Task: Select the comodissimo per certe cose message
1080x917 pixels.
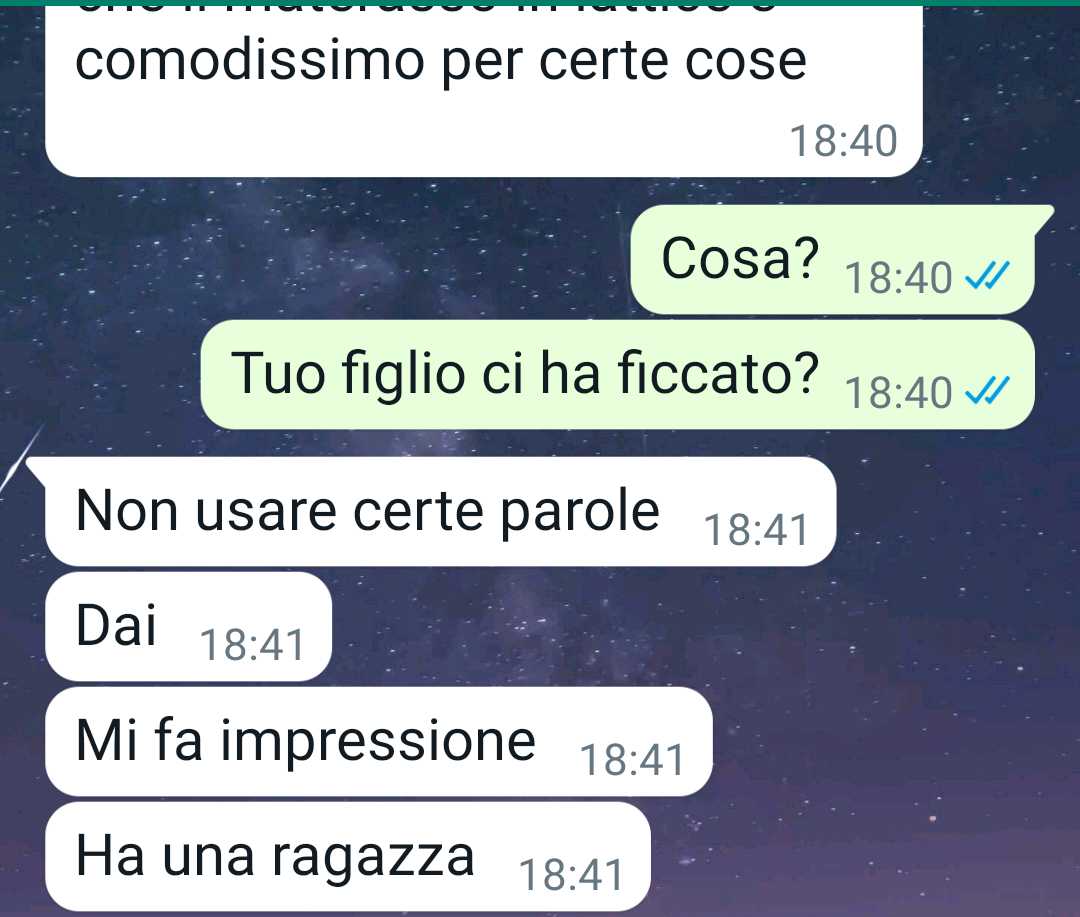Action: 484,90
